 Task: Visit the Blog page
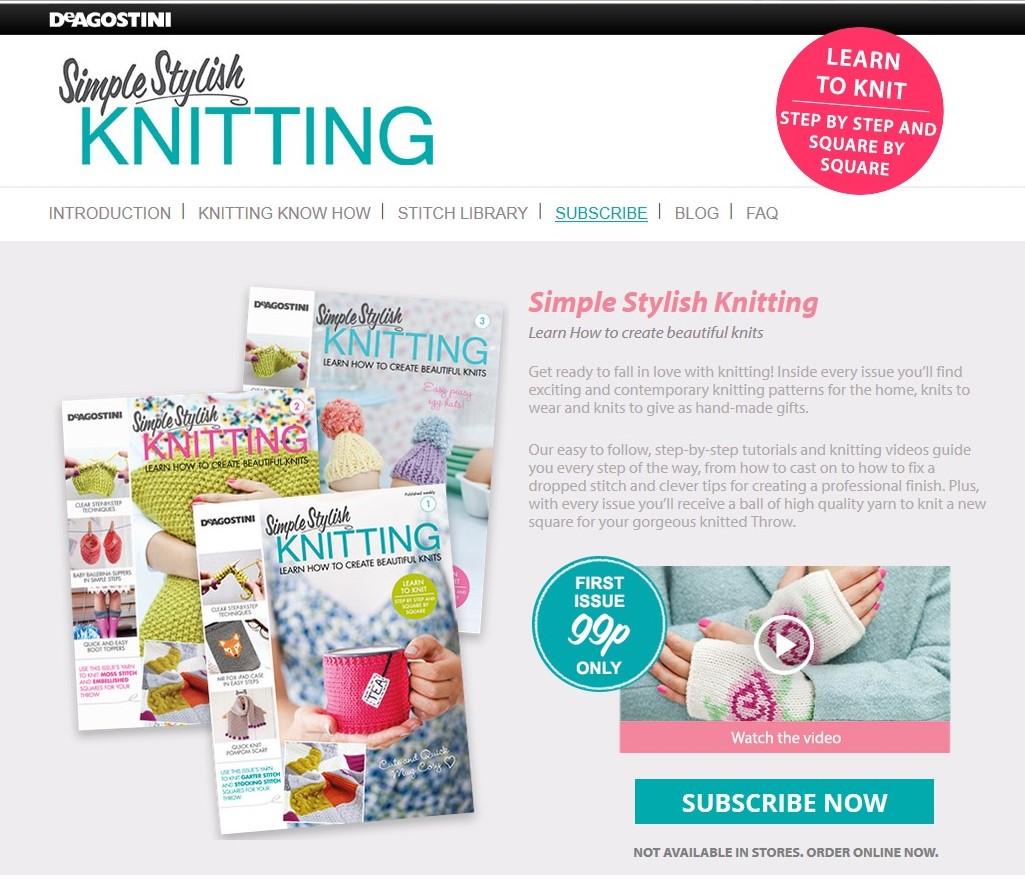tap(696, 213)
